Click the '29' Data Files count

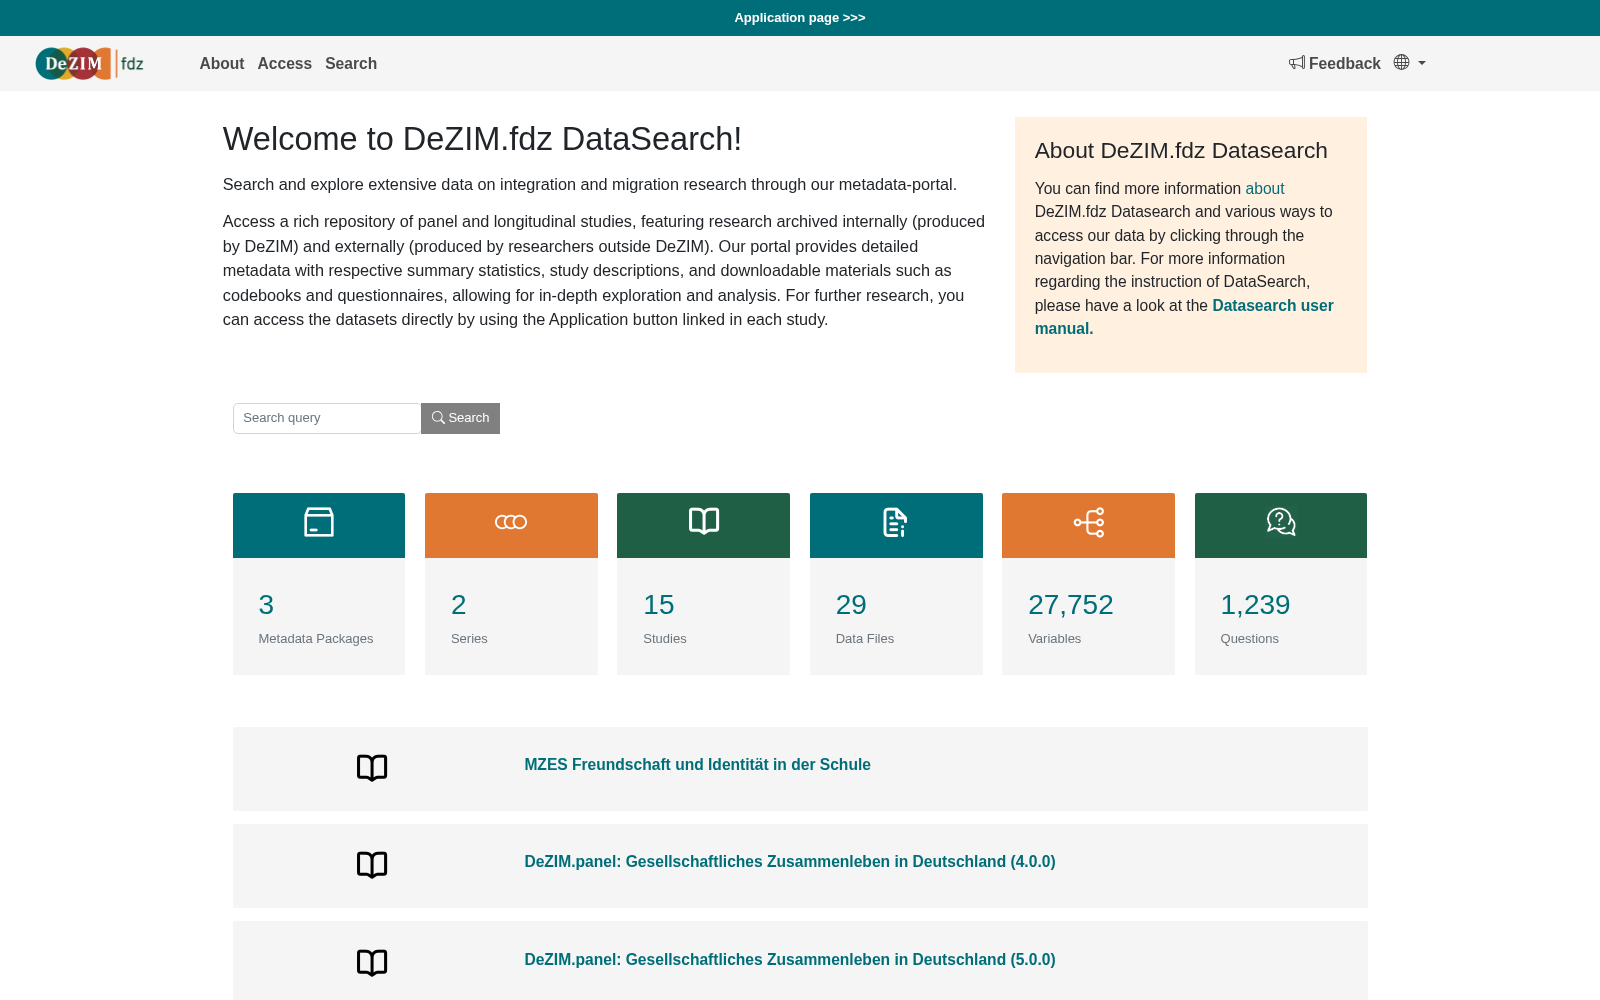pyautogui.click(x=851, y=605)
